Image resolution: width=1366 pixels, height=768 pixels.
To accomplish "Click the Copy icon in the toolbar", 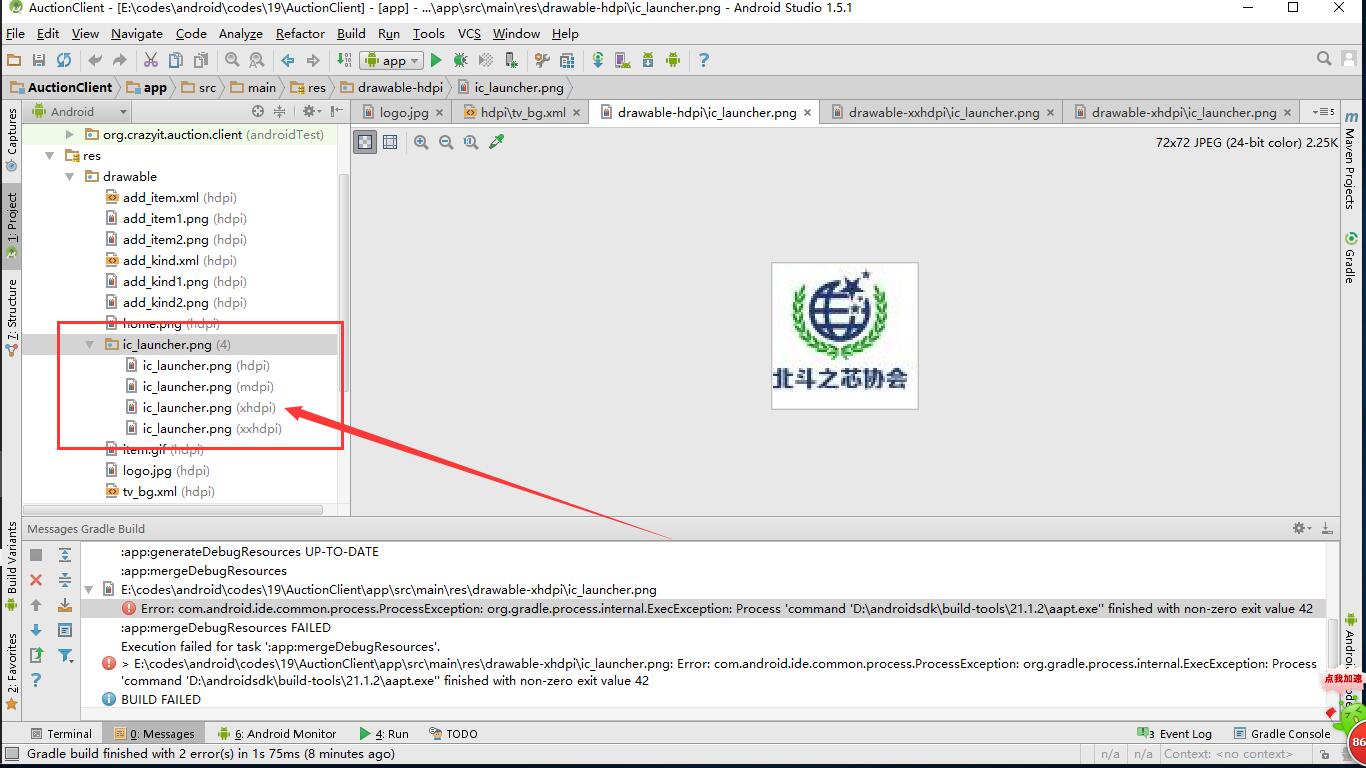I will tap(176, 60).
